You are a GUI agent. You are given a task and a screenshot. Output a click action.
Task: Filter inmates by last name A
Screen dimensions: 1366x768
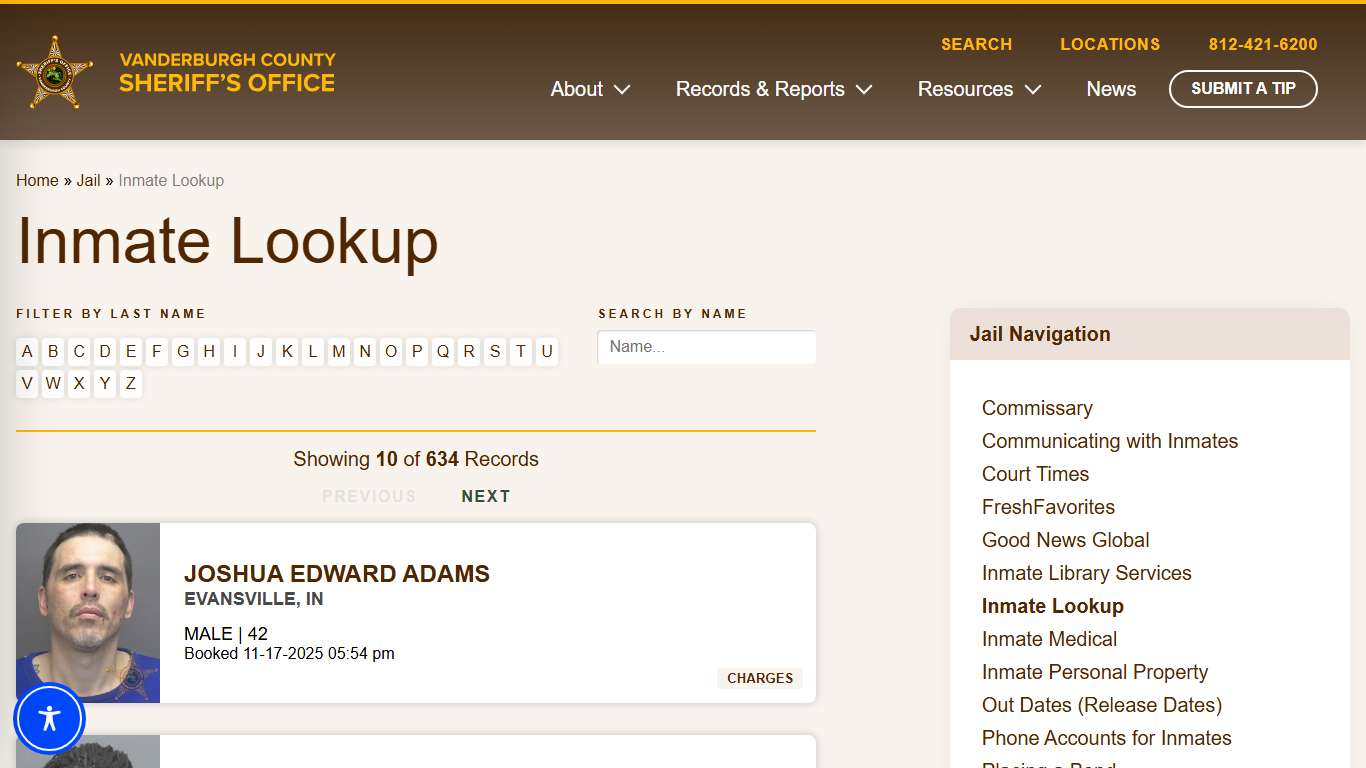tap(27, 352)
